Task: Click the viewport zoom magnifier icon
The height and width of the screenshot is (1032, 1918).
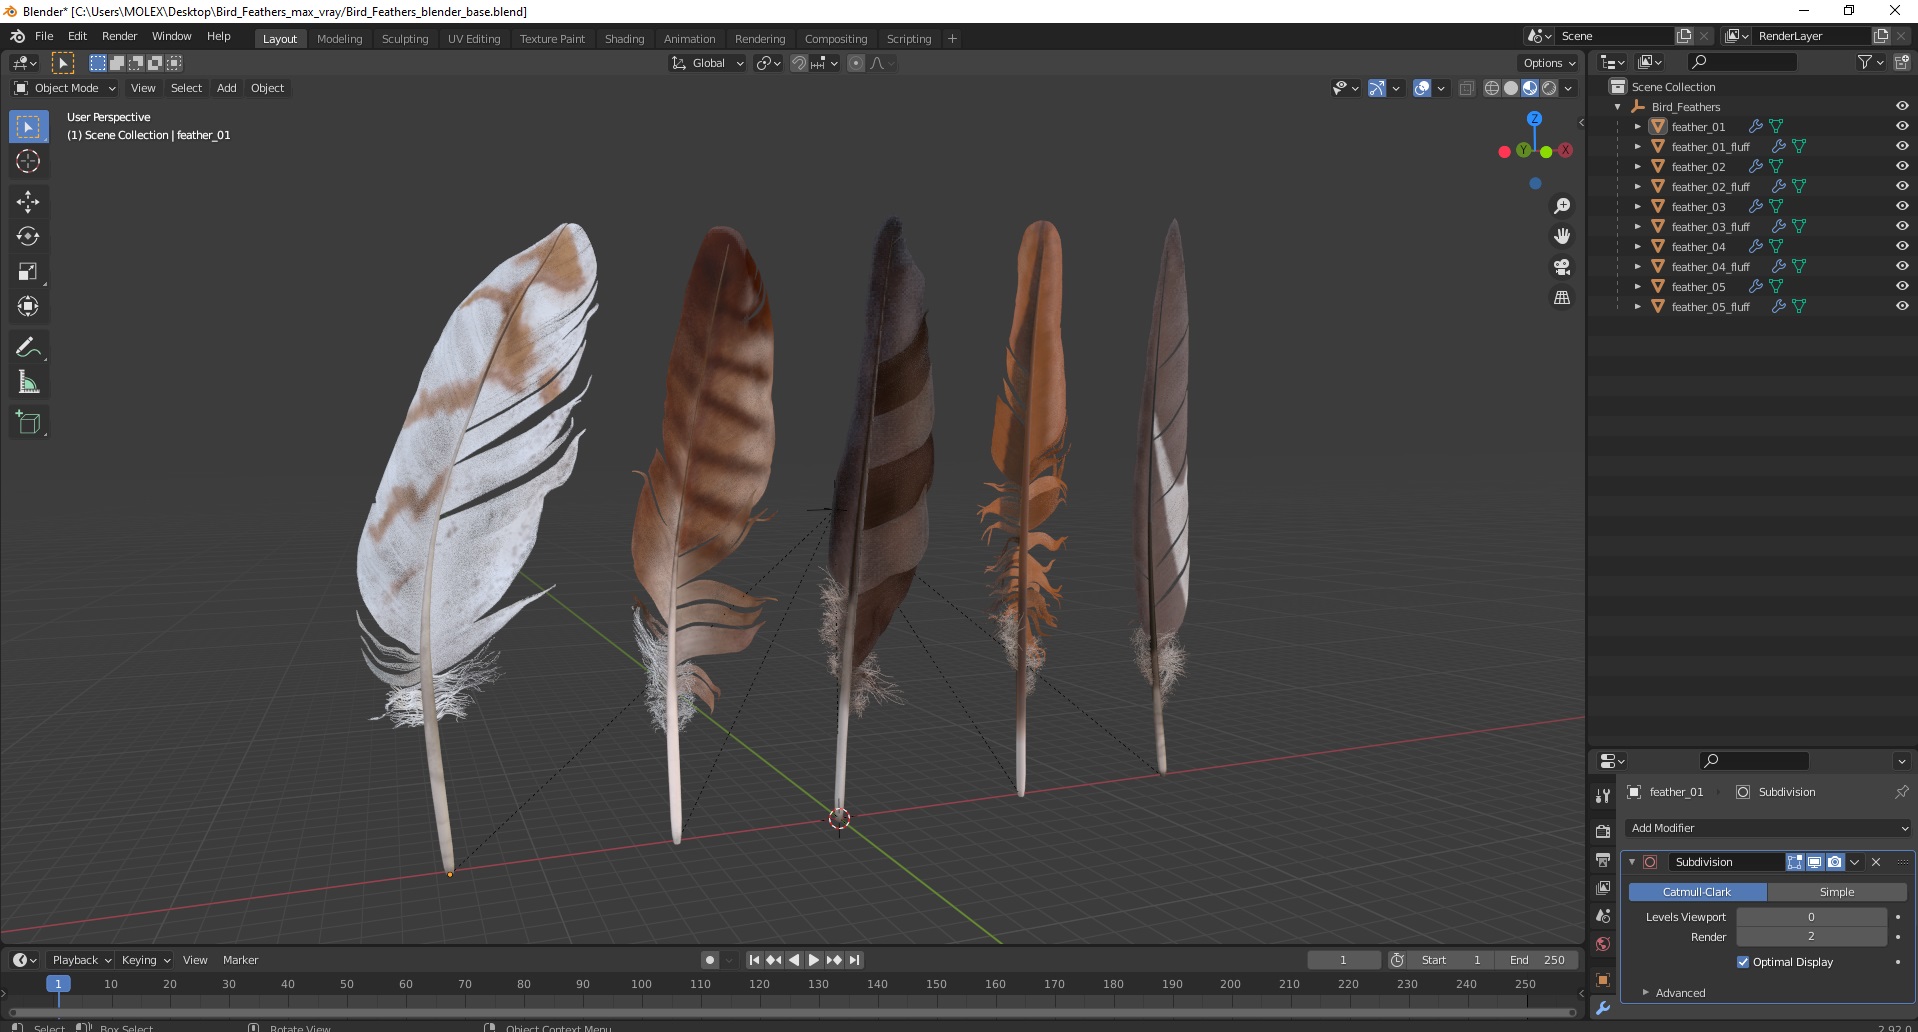Action: [1561, 206]
